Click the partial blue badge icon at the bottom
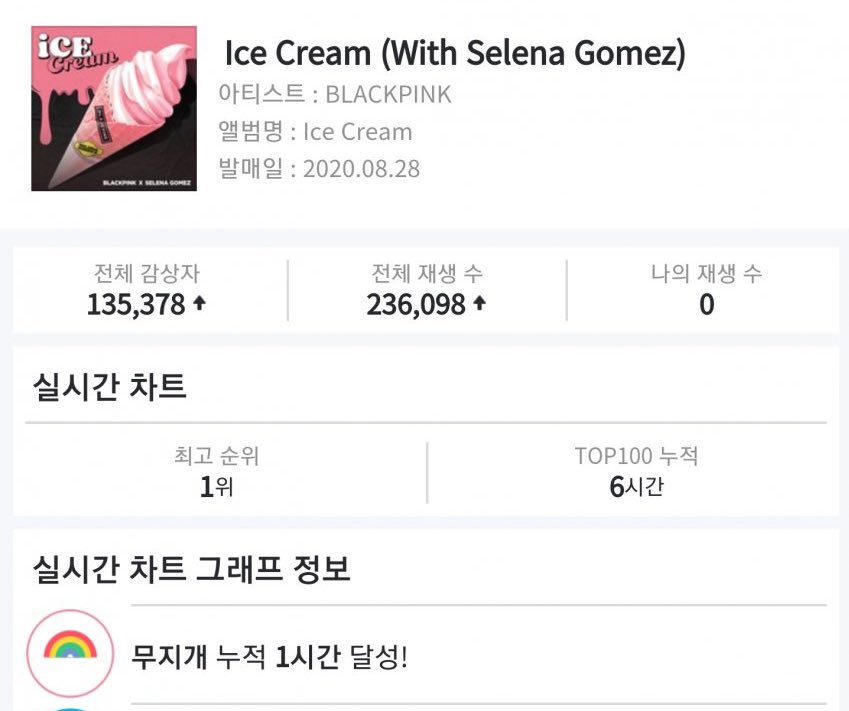 coord(70,709)
